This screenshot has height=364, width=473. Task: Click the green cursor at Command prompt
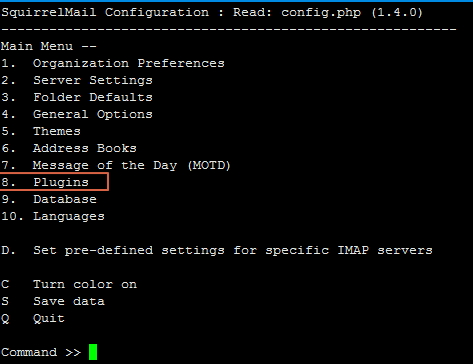tap(93, 352)
